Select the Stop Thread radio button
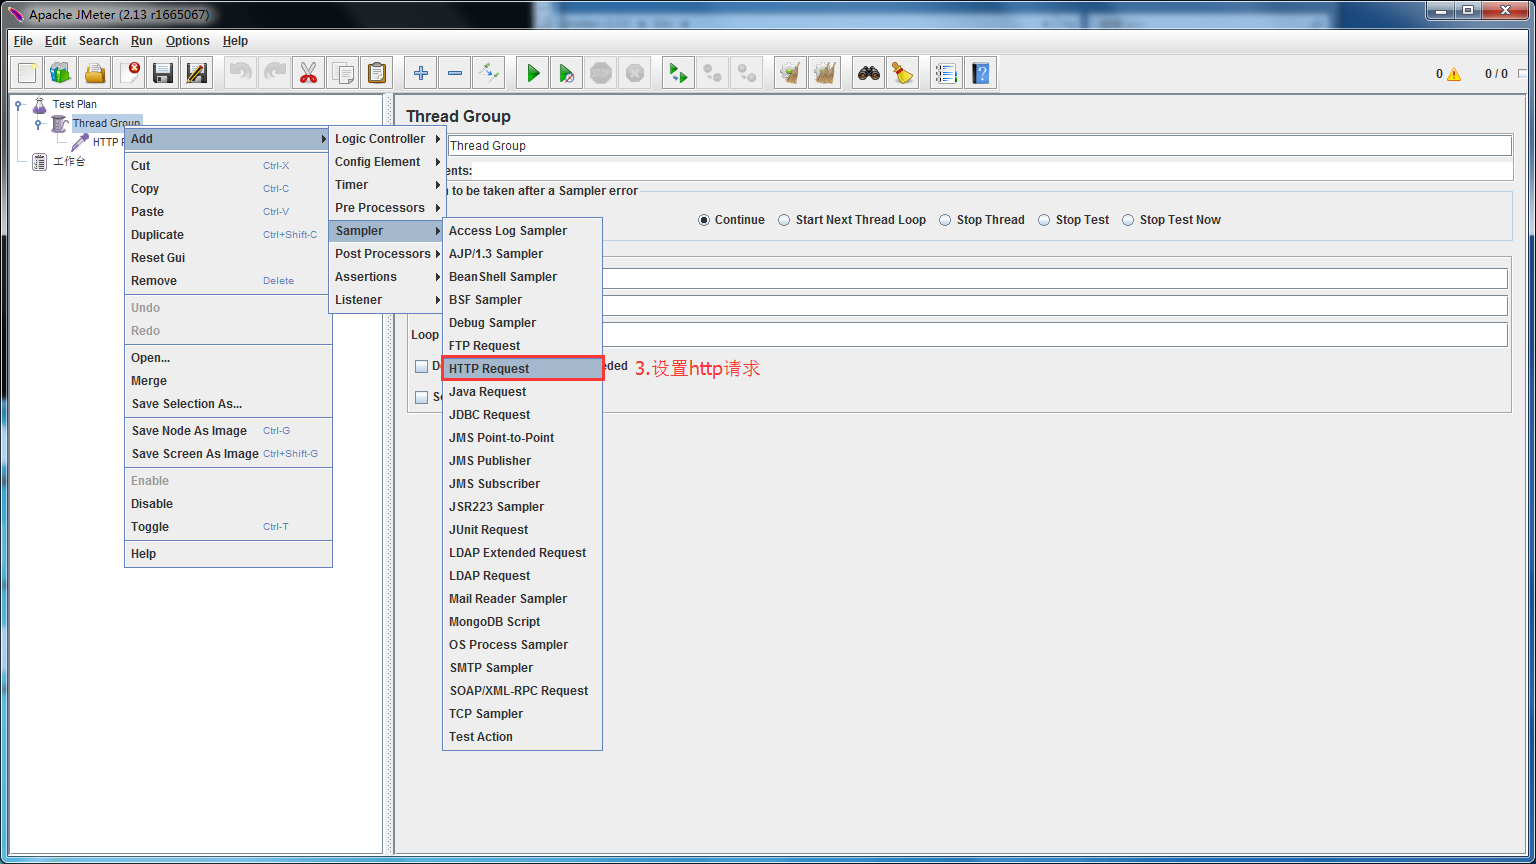 coord(945,220)
